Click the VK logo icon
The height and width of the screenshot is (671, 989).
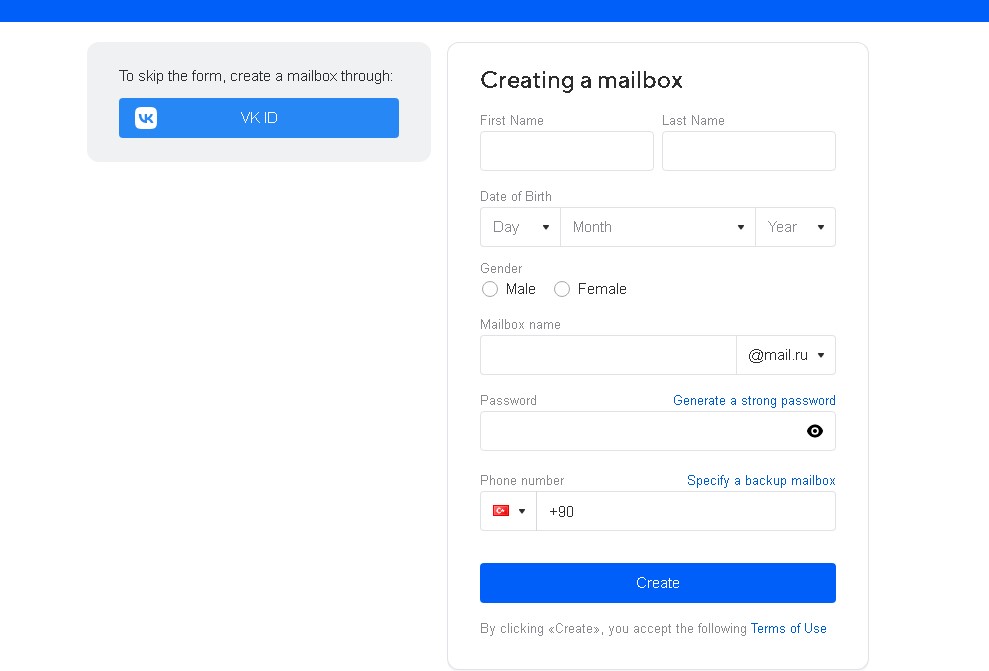(x=146, y=118)
